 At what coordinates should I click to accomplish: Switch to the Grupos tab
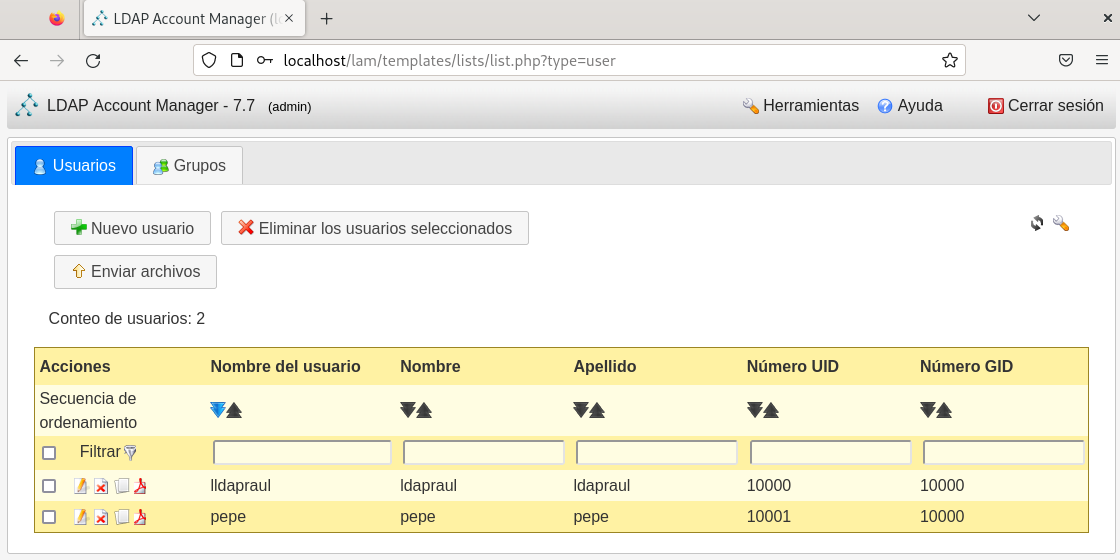189,166
